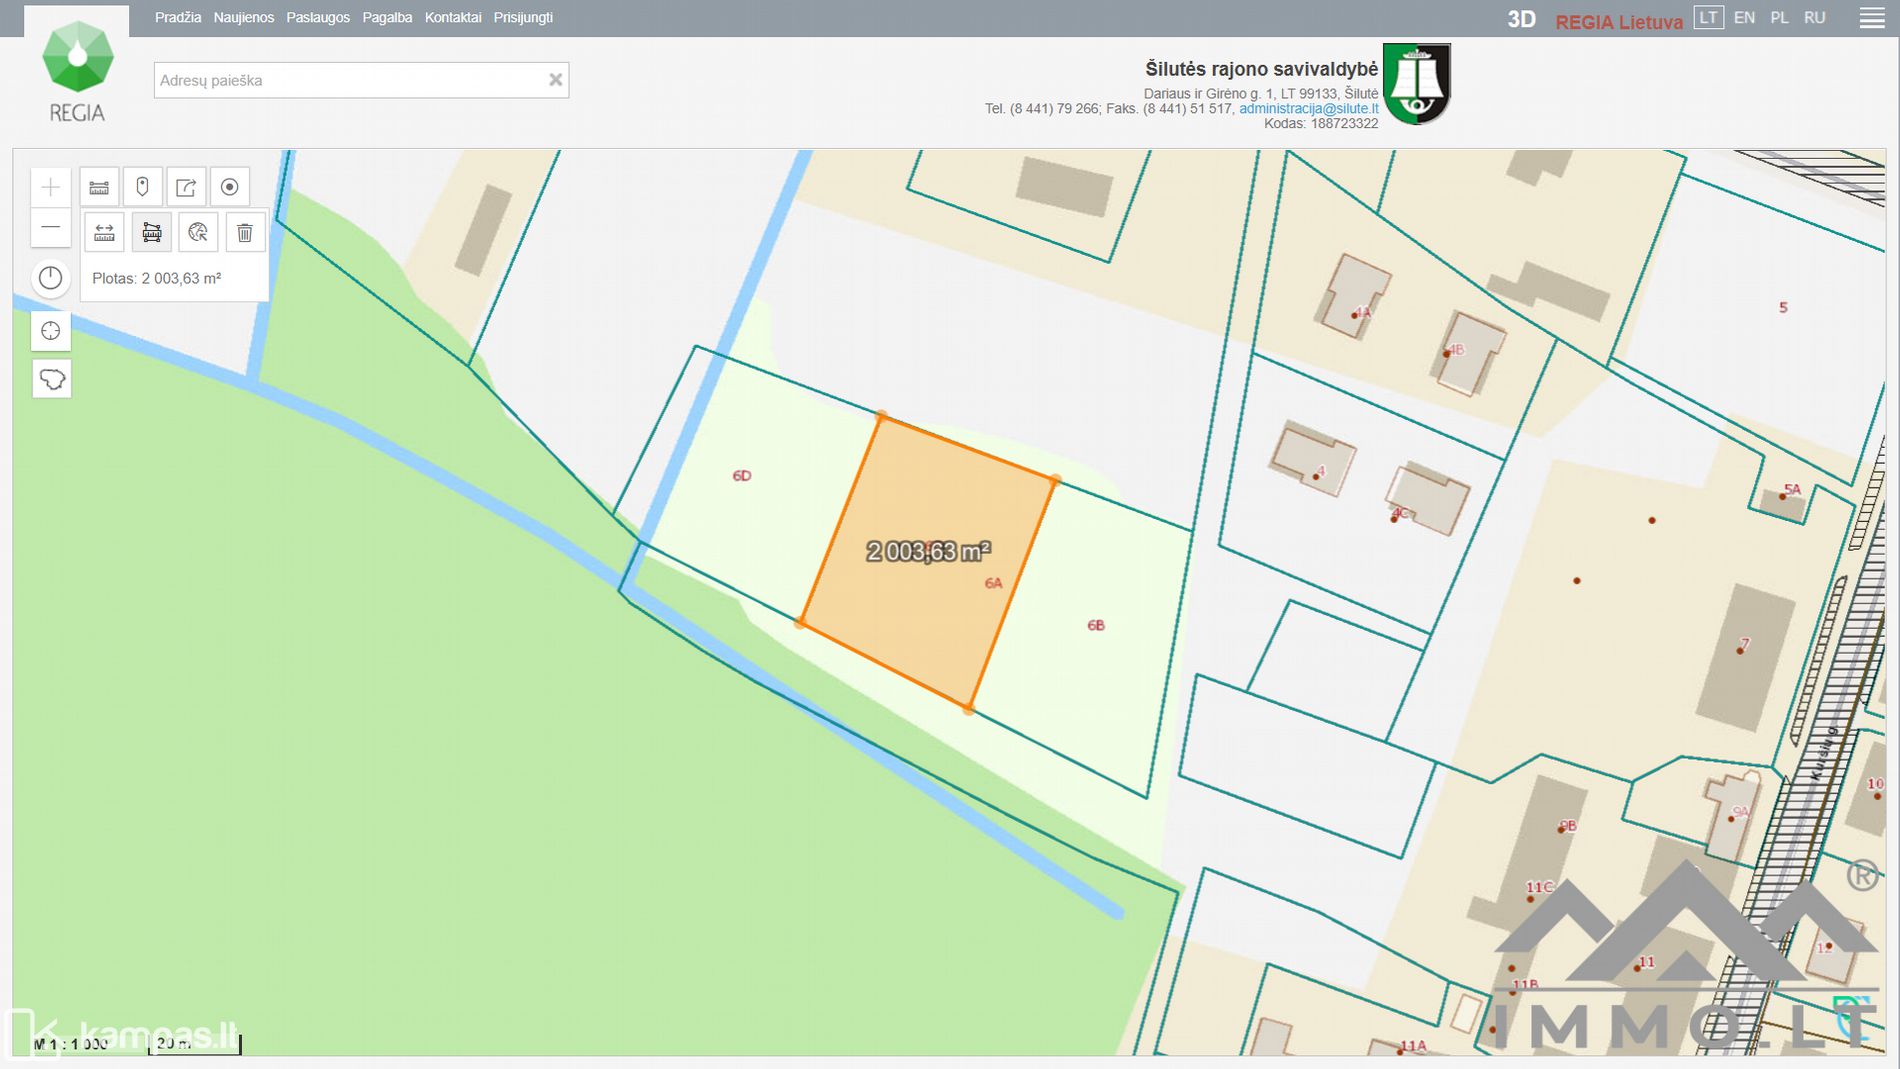
Task: Switch language to RU
Action: [x=1814, y=18]
